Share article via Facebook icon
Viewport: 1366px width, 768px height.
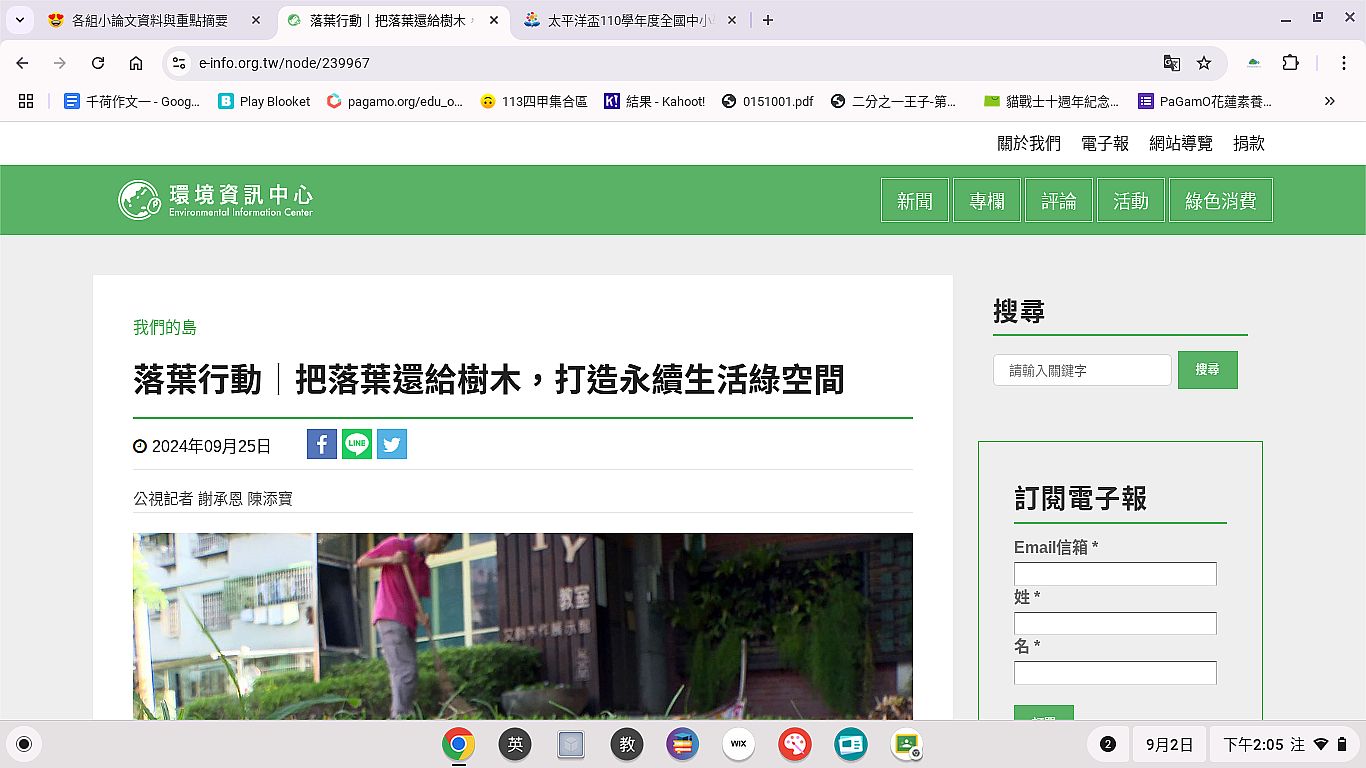[x=321, y=444]
